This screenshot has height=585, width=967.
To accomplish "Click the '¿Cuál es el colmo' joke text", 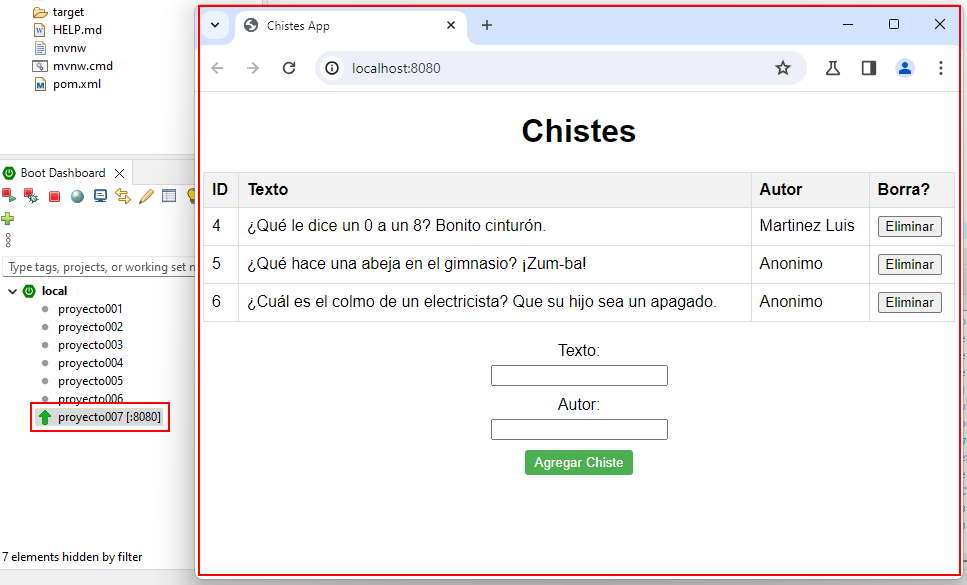I will (x=482, y=301).
